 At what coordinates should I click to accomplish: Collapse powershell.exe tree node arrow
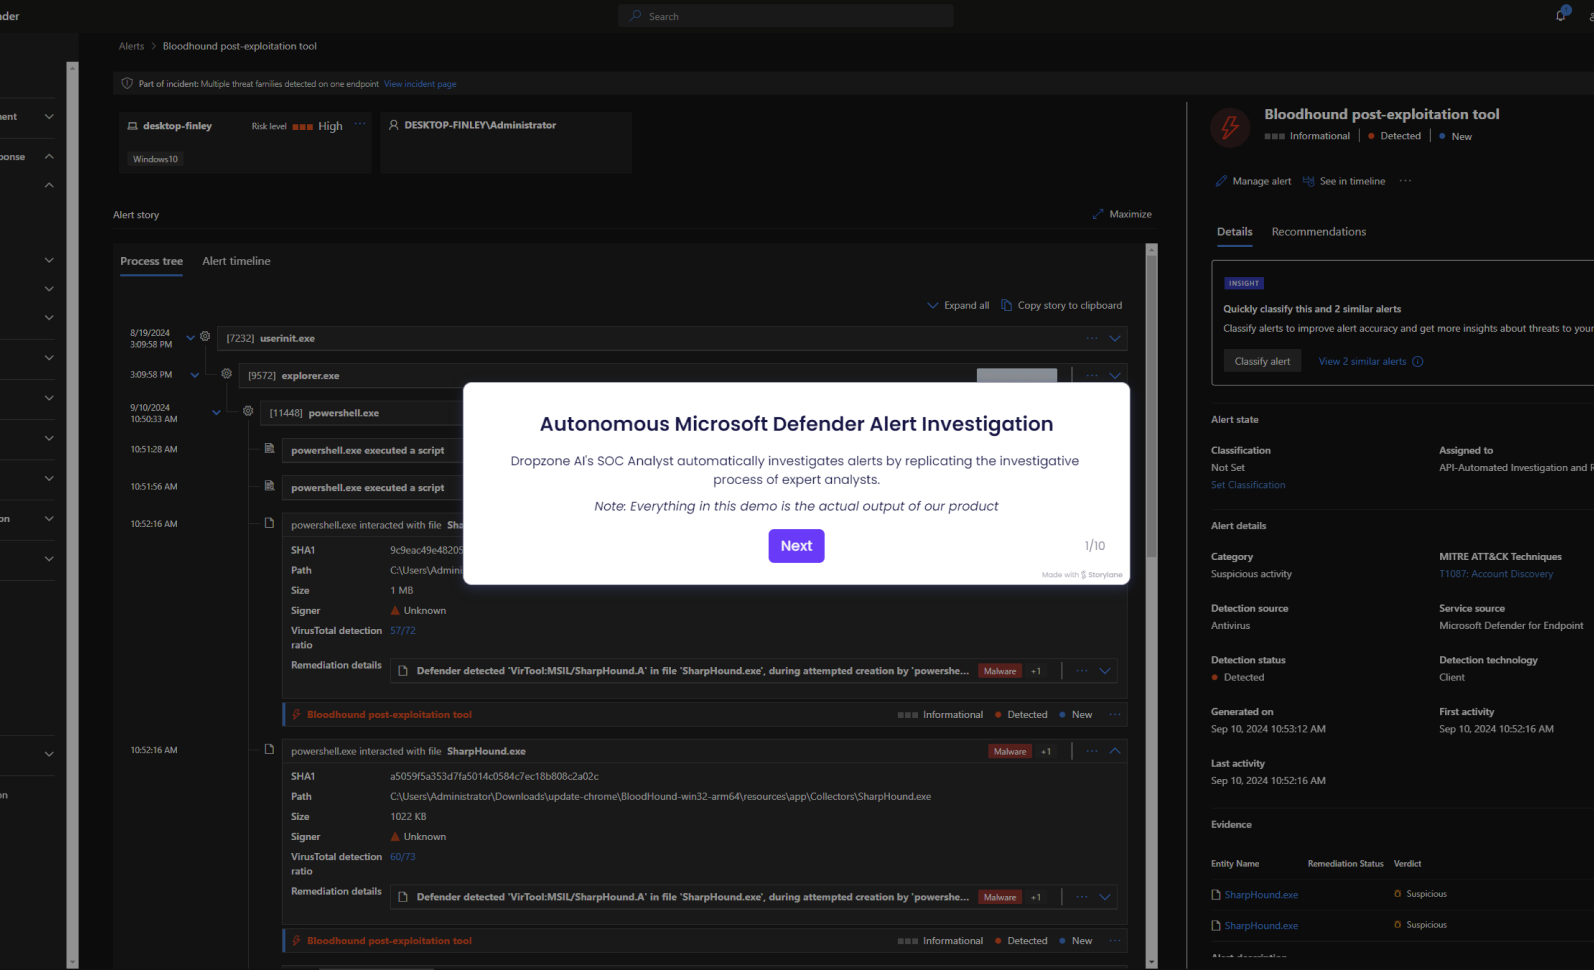(x=216, y=412)
